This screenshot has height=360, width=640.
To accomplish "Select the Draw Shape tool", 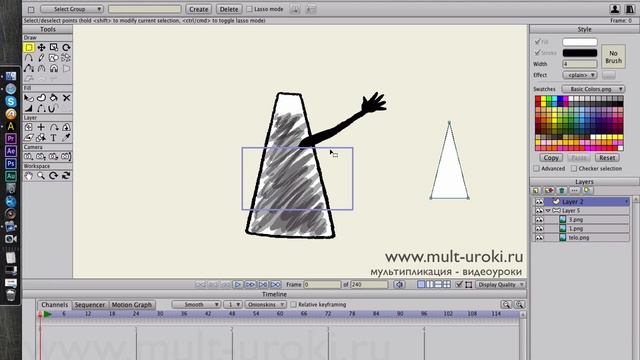I will coord(53,58).
